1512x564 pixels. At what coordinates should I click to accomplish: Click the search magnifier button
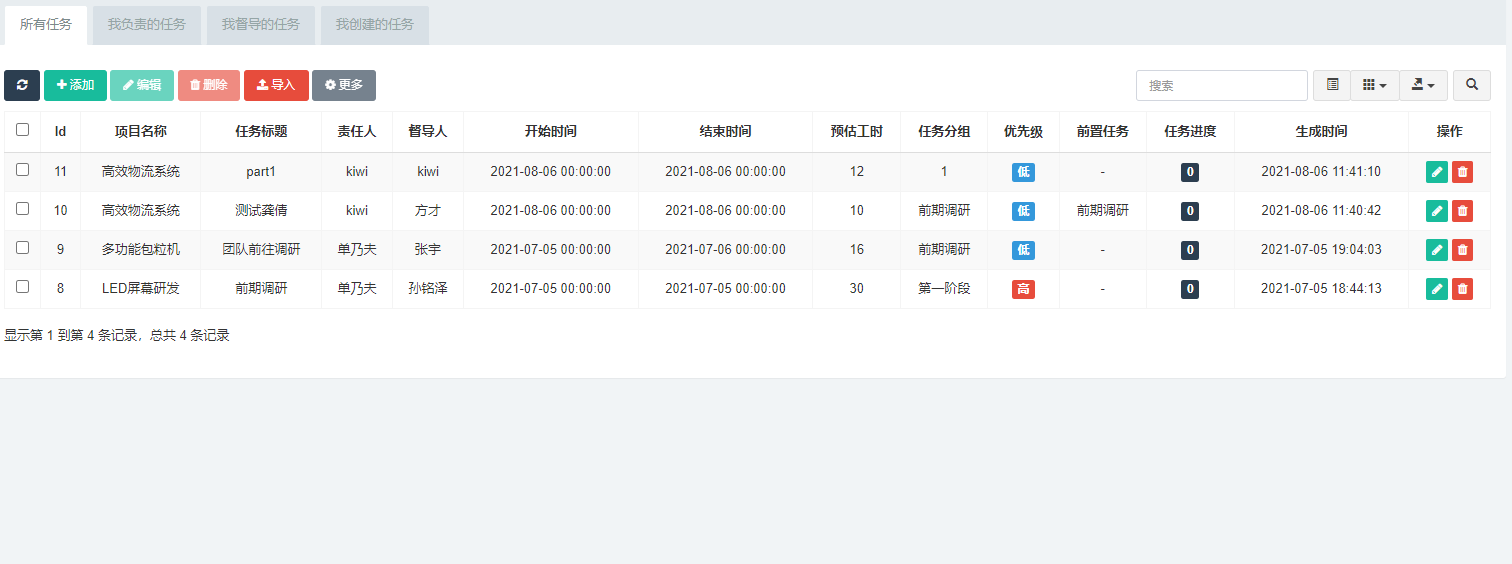tap(1472, 85)
